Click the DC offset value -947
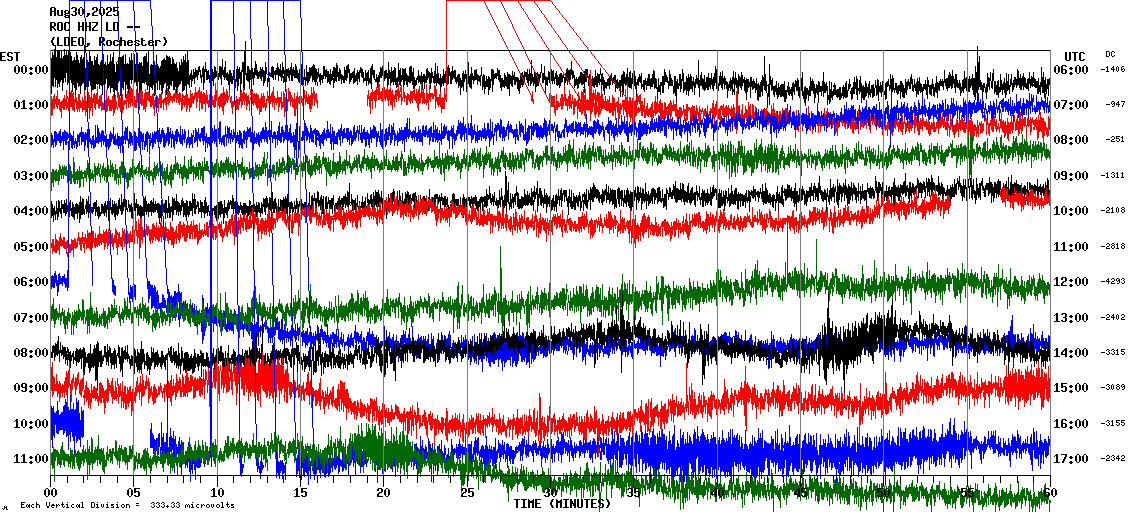The height and width of the screenshot is (519, 1130). click(1116, 105)
